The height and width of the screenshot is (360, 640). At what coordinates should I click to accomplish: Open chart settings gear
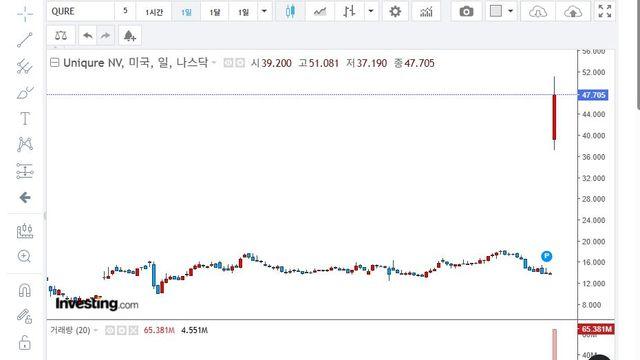pyautogui.click(x=395, y=11)
